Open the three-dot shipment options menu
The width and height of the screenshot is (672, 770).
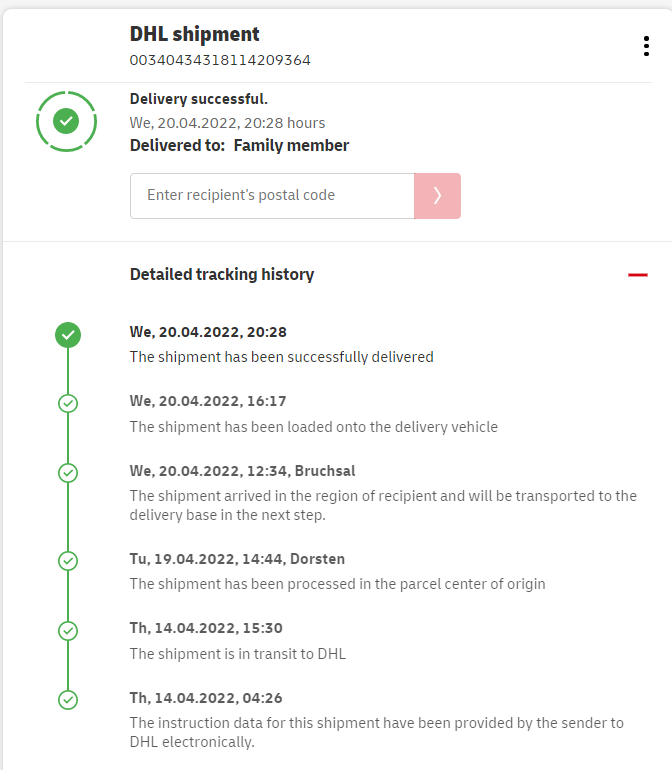(646, 47)
